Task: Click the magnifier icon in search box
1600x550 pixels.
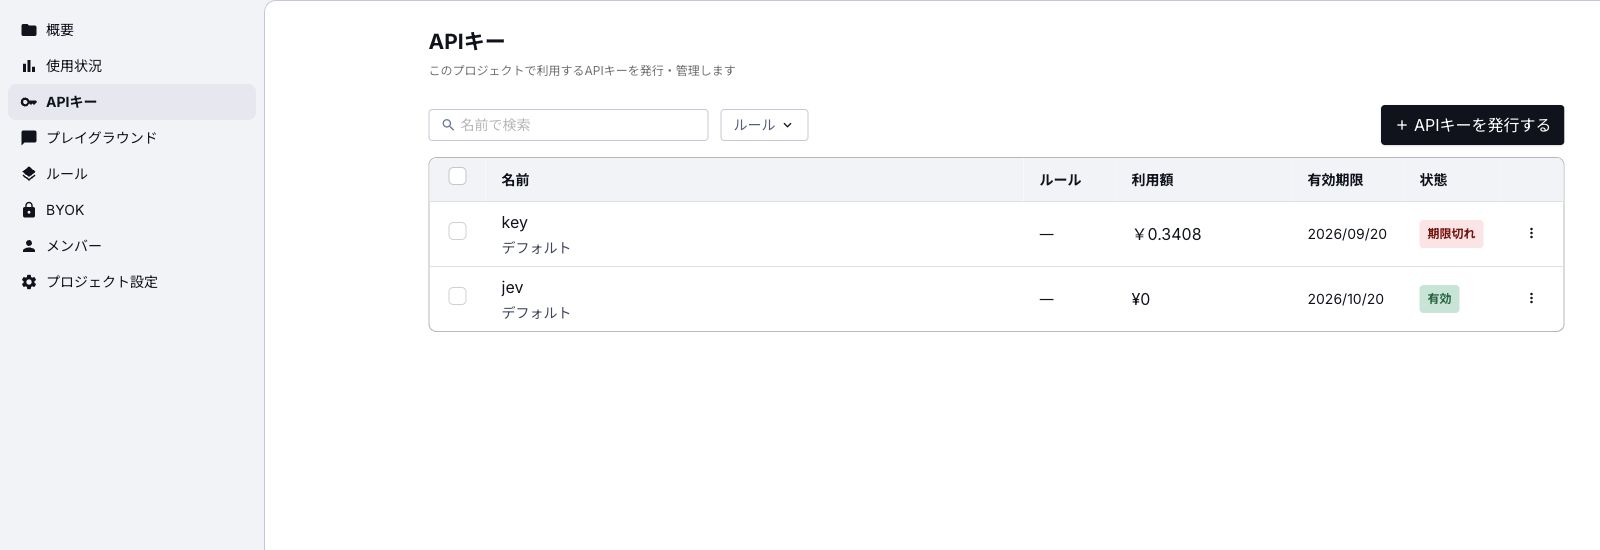Action: [448, 125]
